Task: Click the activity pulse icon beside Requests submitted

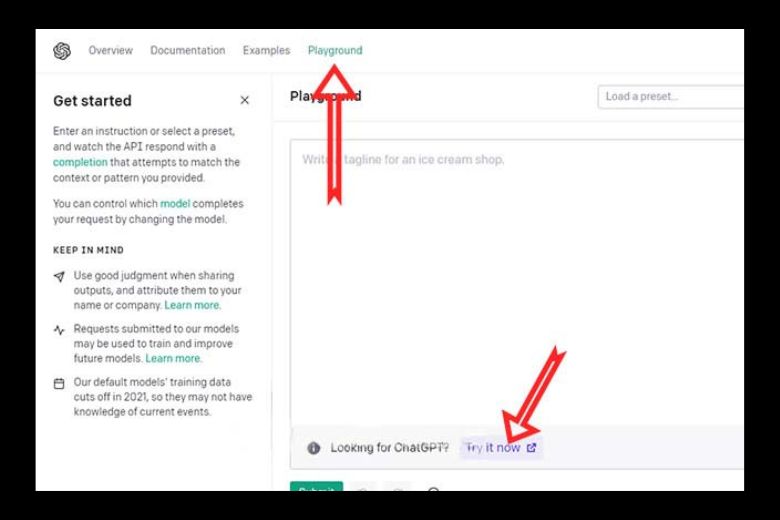Action: 59,329
